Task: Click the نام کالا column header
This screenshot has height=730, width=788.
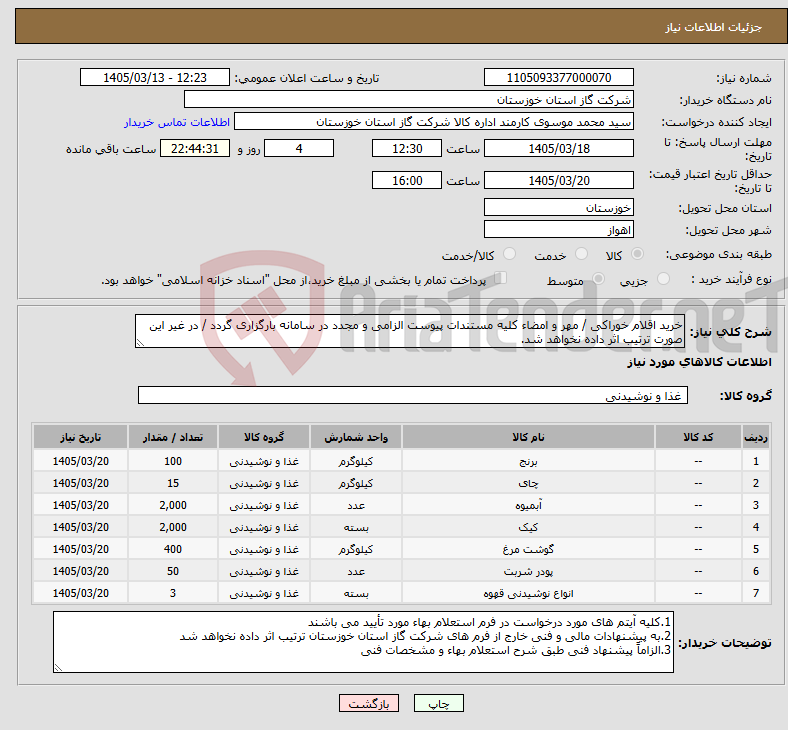Action: coord(528,437)
